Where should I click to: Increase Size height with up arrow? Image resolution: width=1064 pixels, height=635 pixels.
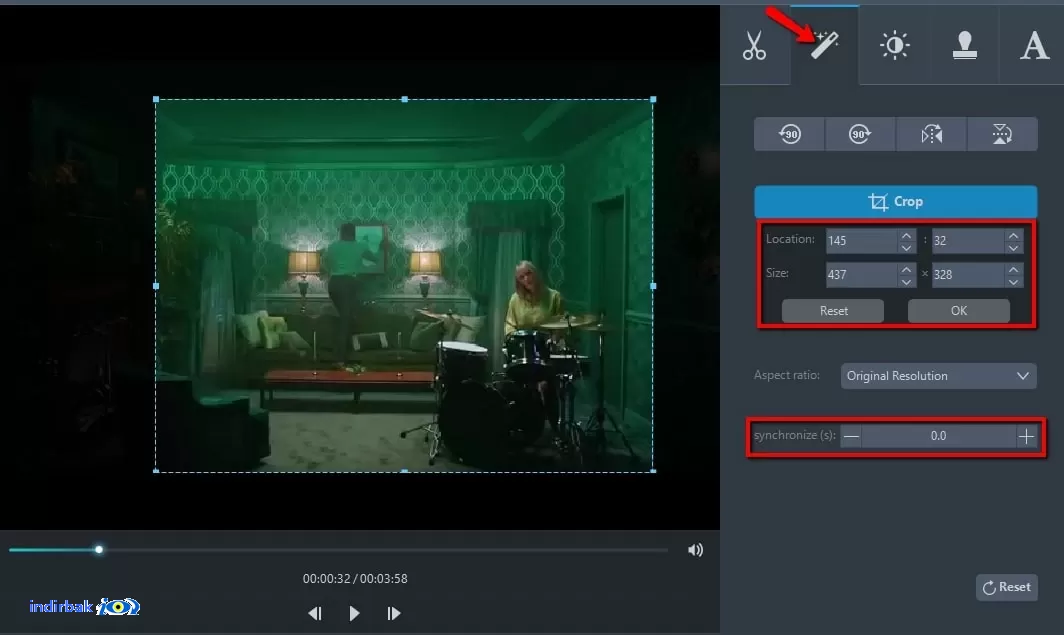(1014, 269)
